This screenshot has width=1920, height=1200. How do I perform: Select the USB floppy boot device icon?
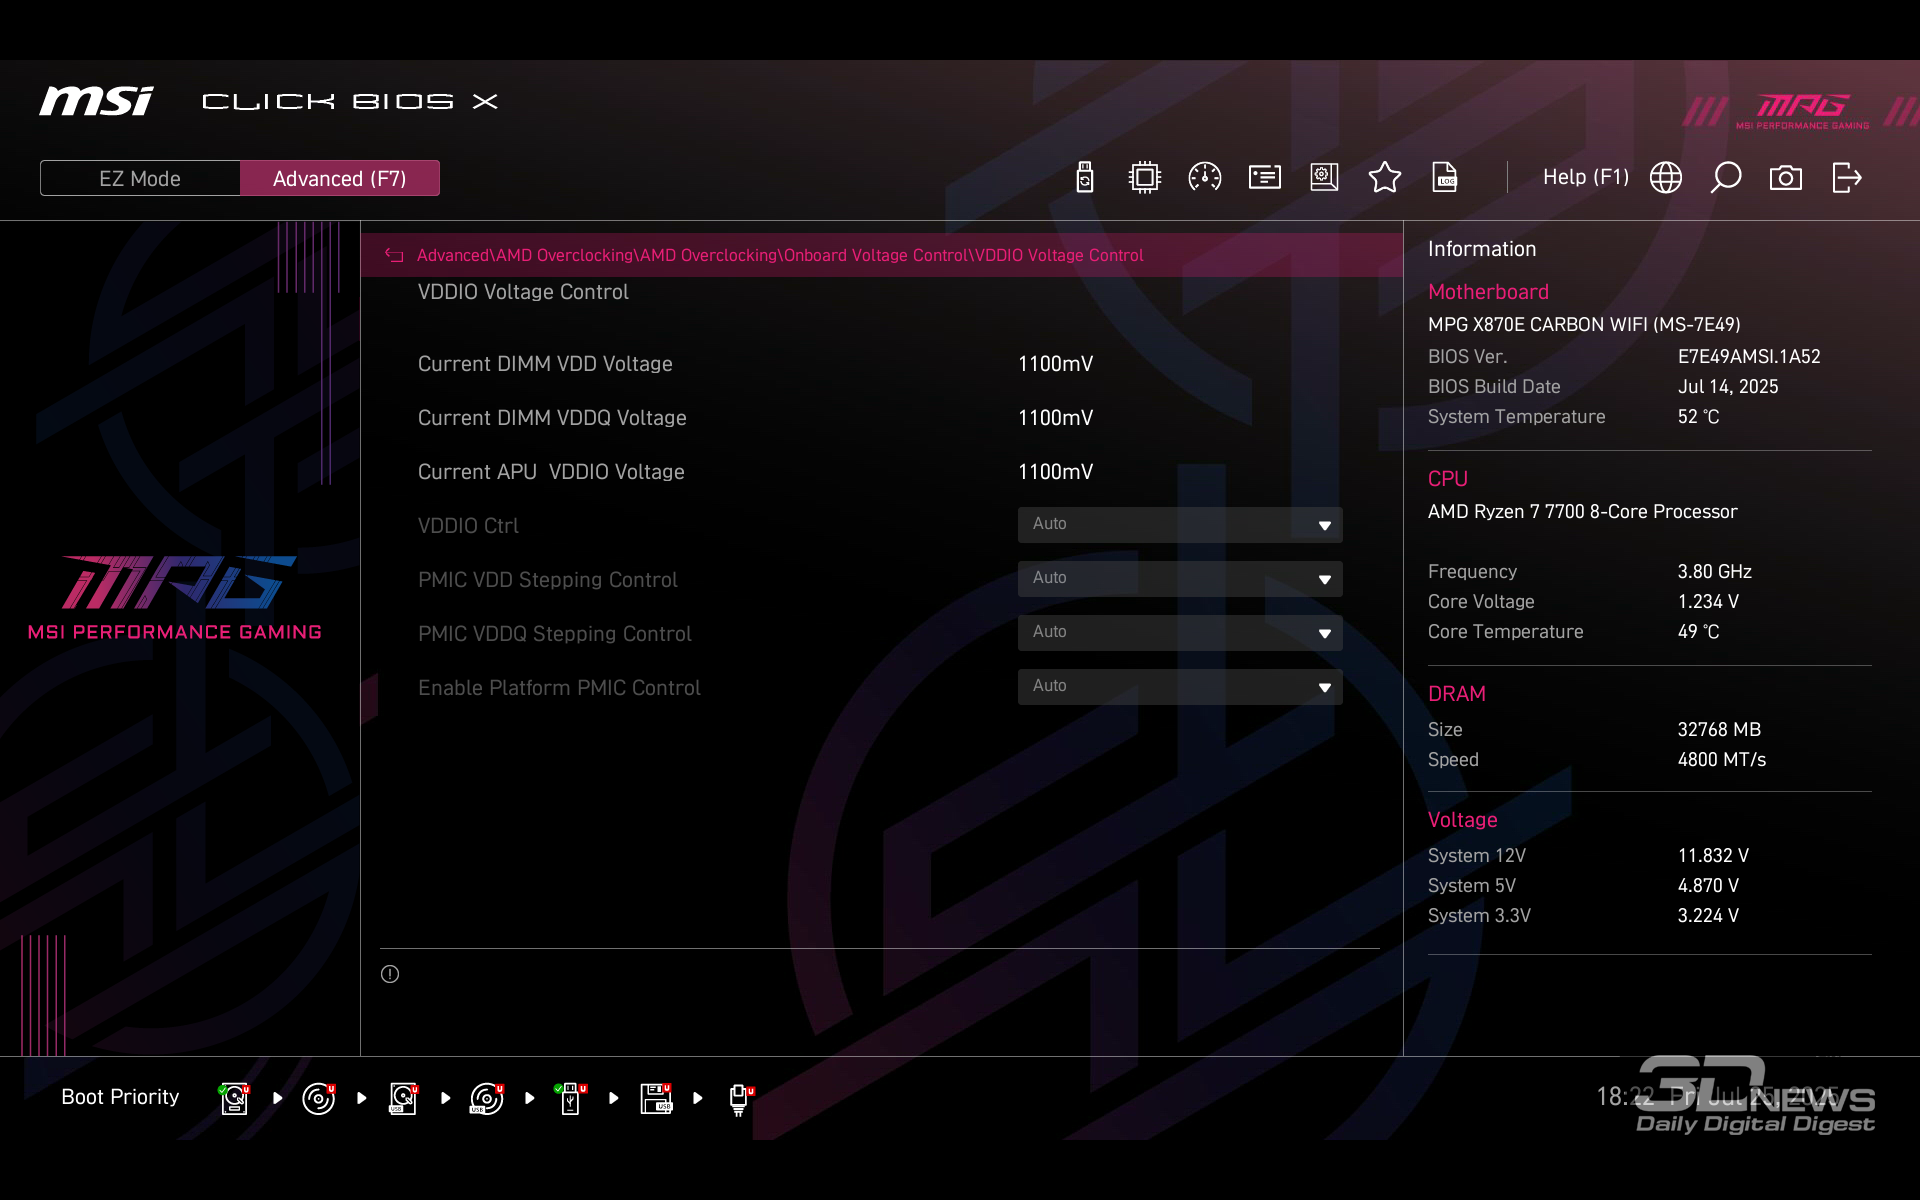point(656,1098)
